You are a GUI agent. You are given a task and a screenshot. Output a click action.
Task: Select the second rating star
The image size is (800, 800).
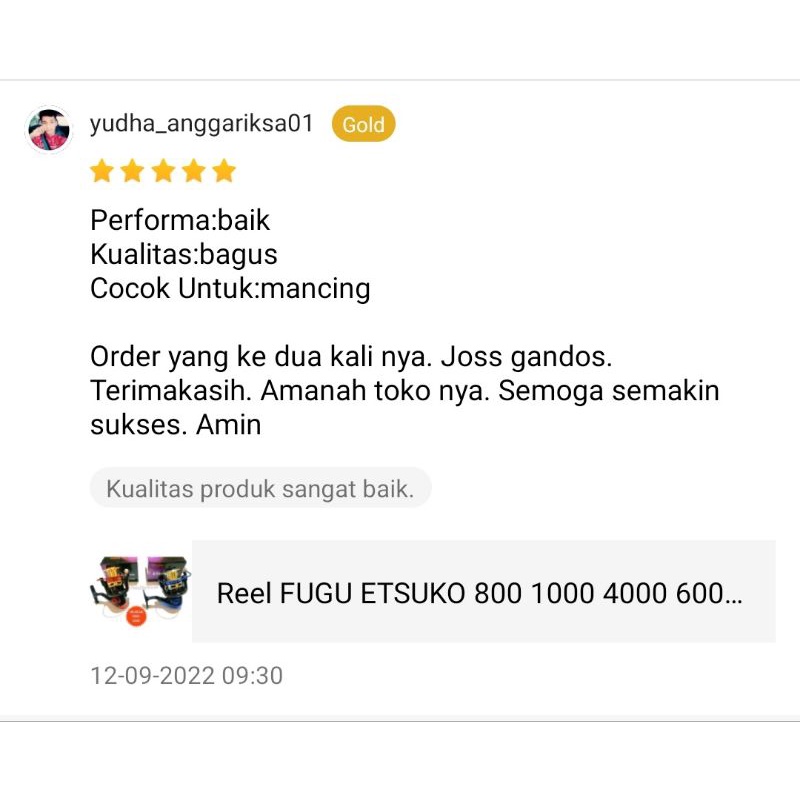pyautogui.click(x=132, y=171)
